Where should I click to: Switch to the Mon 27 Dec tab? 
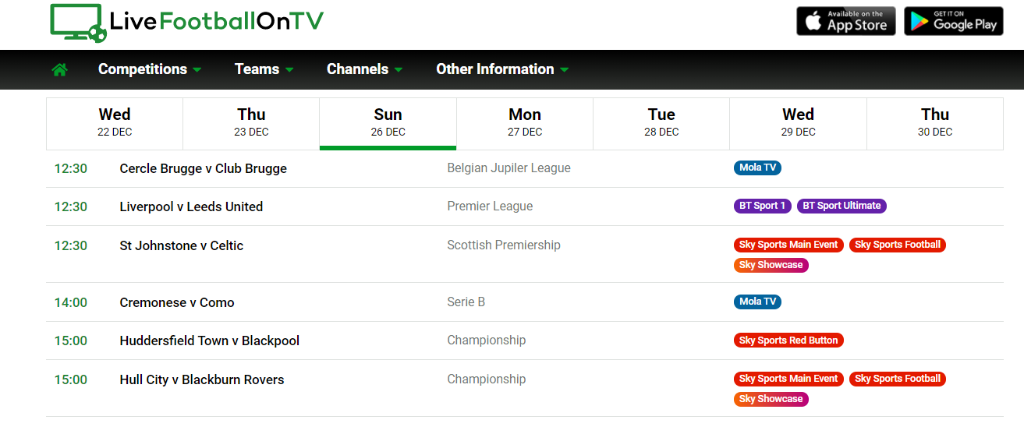click(525, 123)
